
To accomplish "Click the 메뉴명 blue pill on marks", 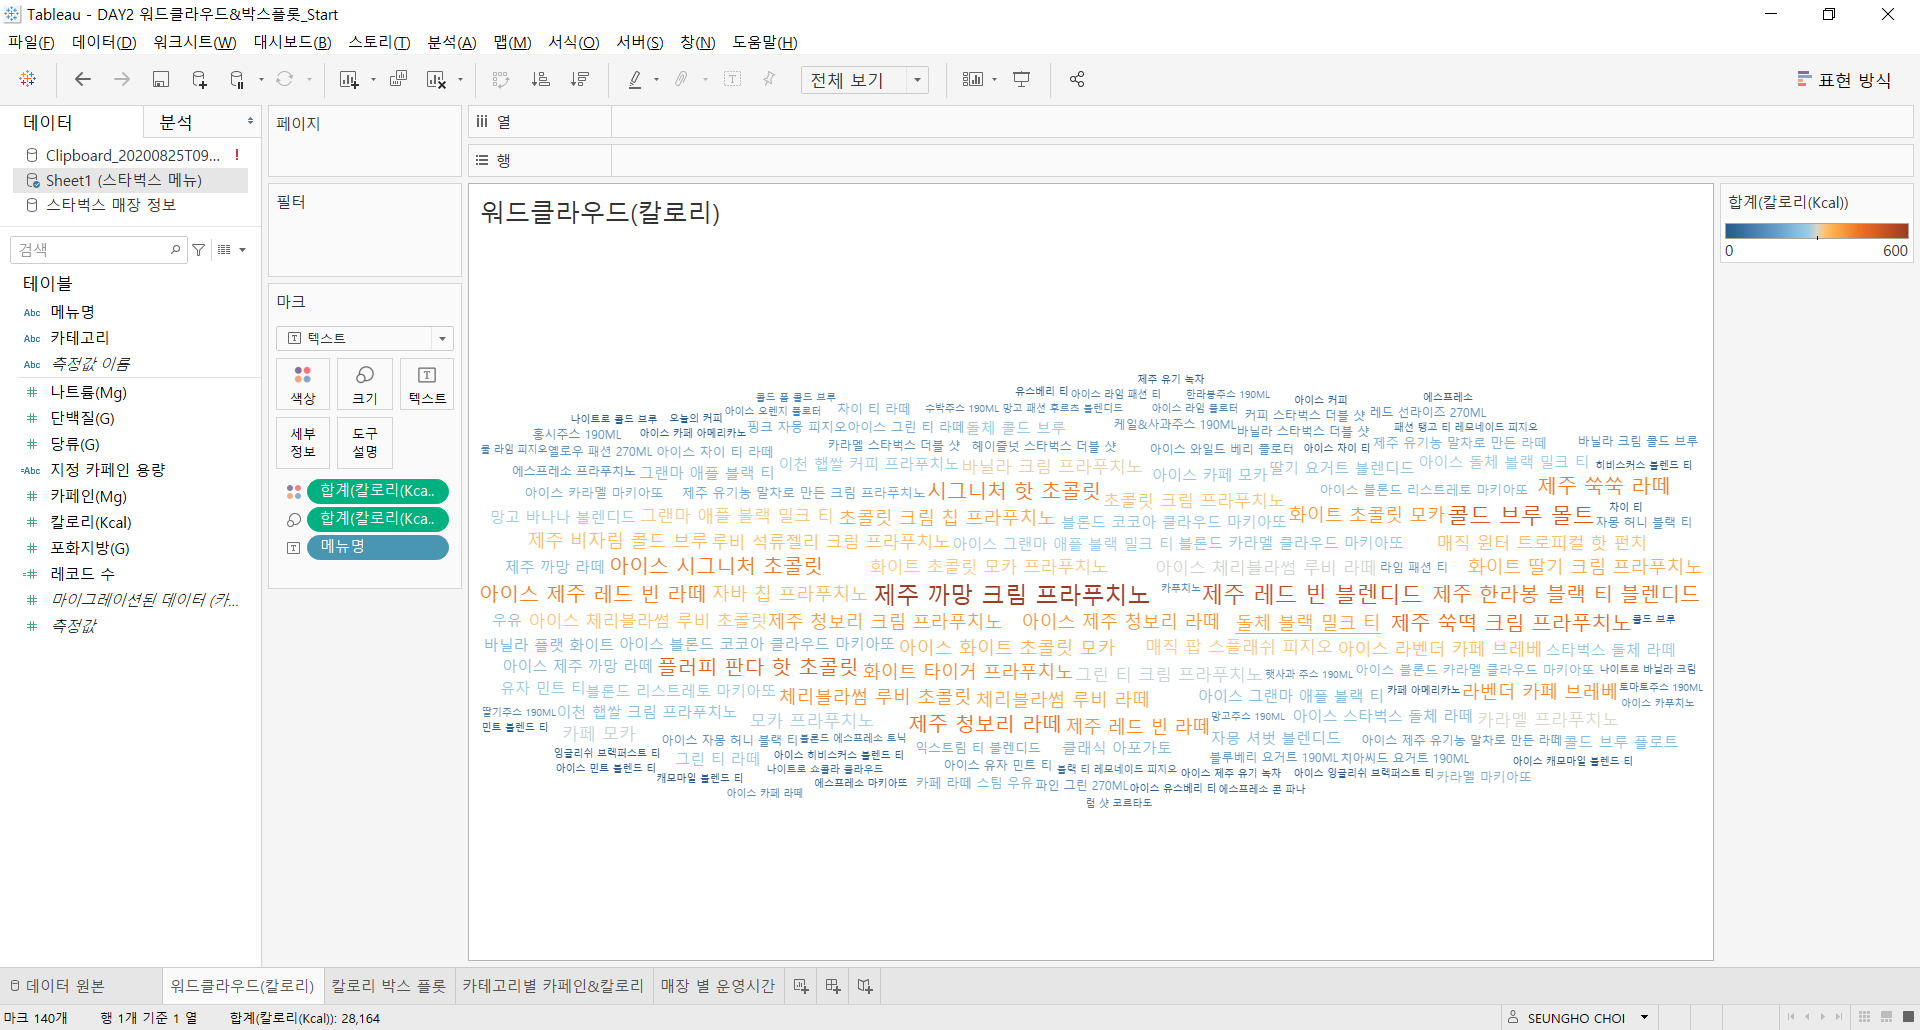I will 378,547.
